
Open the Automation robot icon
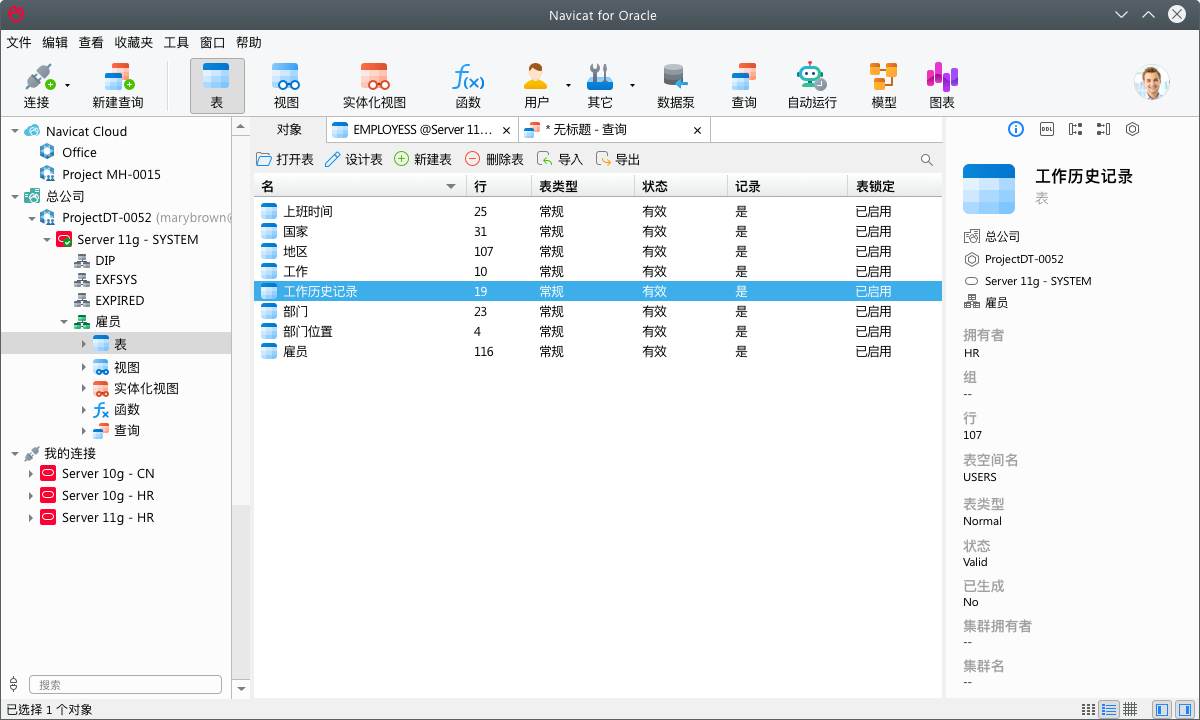click(811, 79)
